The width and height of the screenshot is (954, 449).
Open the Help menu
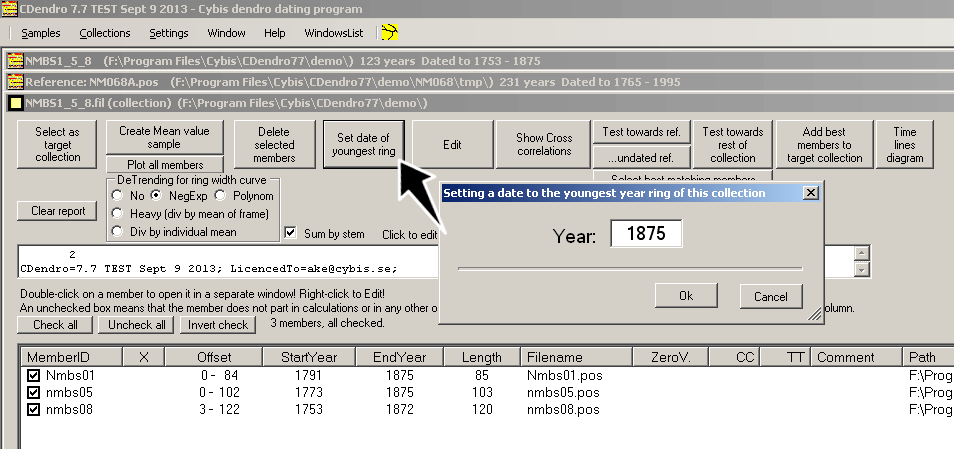pos(274,33)
